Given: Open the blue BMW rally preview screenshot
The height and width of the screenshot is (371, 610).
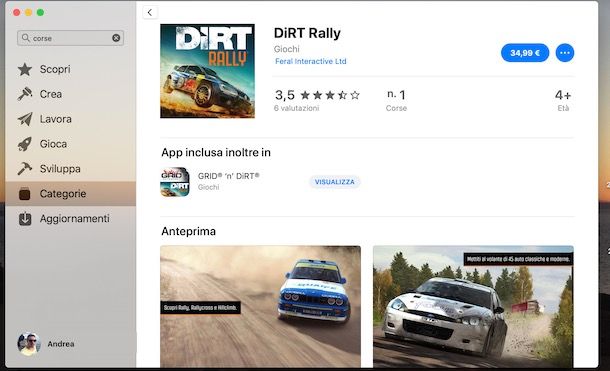Looking at the screenshot, I should tap(260, 306).
